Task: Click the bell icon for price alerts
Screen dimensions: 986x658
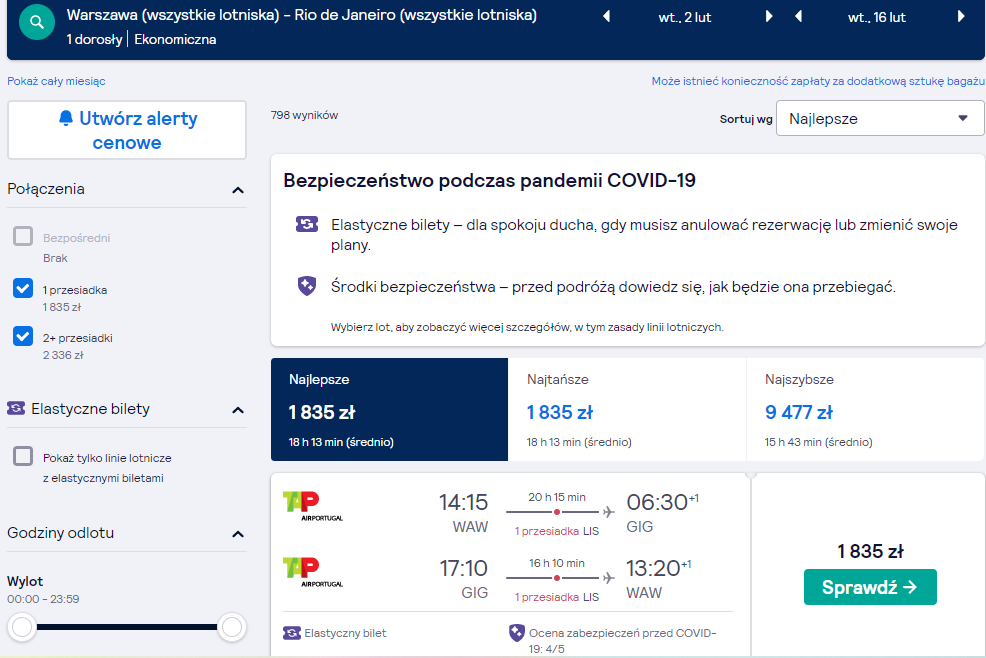Action: (66, 118)
